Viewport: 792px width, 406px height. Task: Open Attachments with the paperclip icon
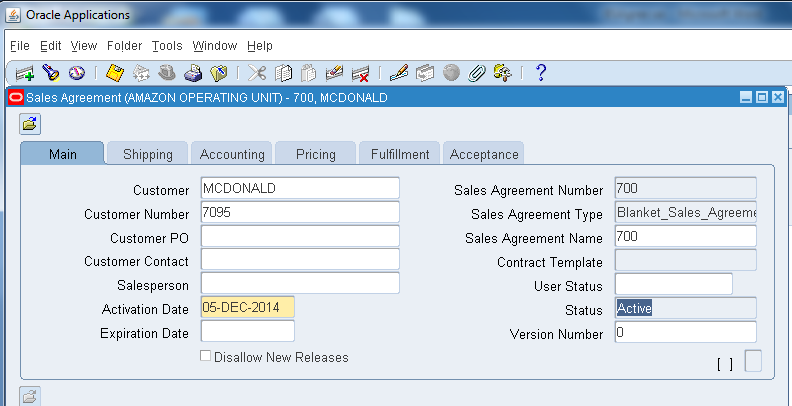pos(476,74)
